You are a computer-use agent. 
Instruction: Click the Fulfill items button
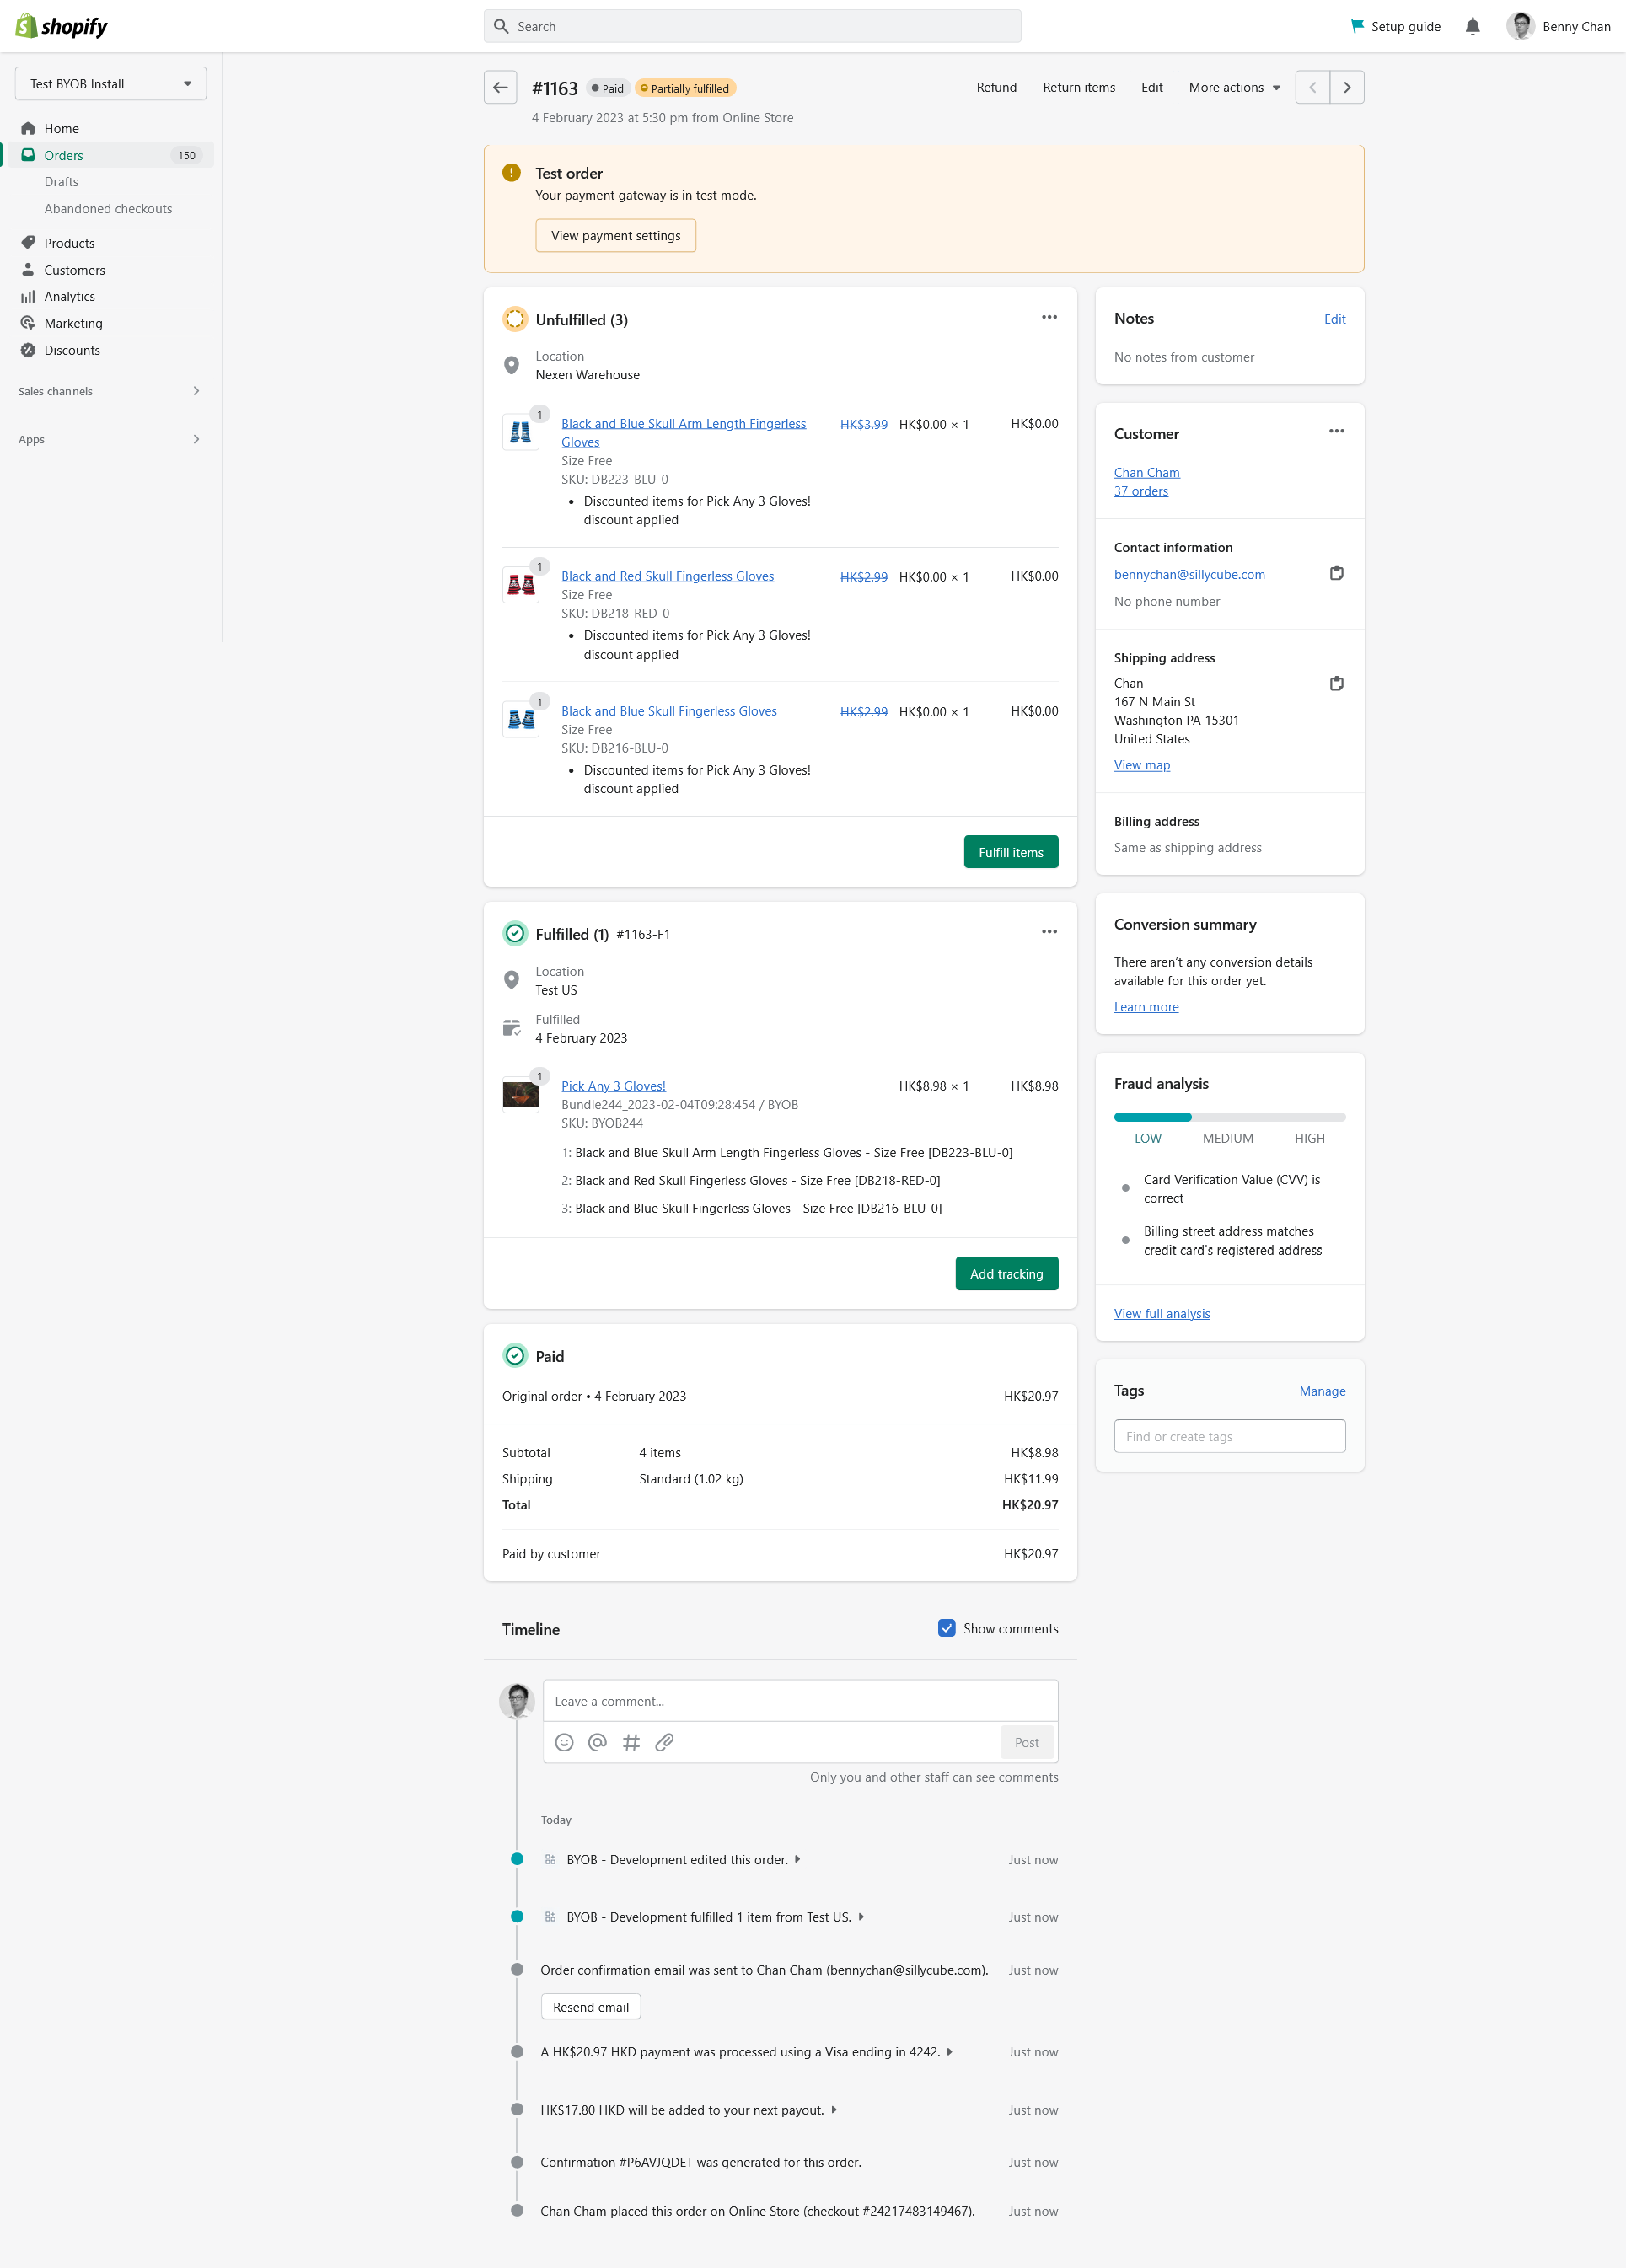click(x=1010, y=852)
